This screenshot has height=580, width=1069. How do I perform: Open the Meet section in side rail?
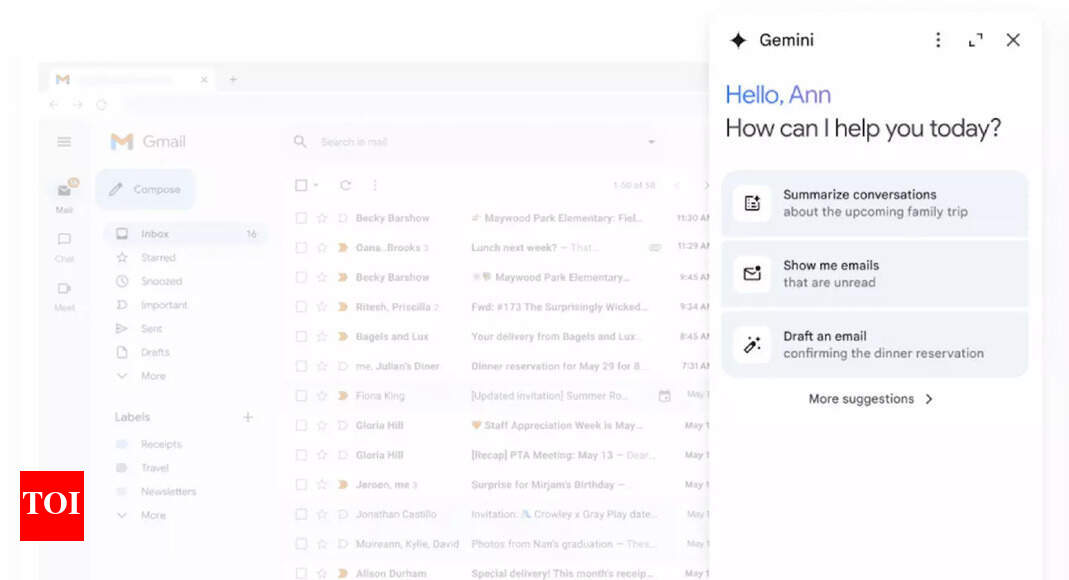click(64, 296)
